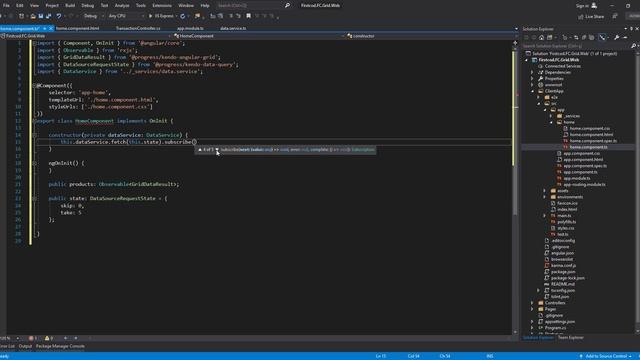Click the Switch Views icon in Solution Explorer

(549, 37)
